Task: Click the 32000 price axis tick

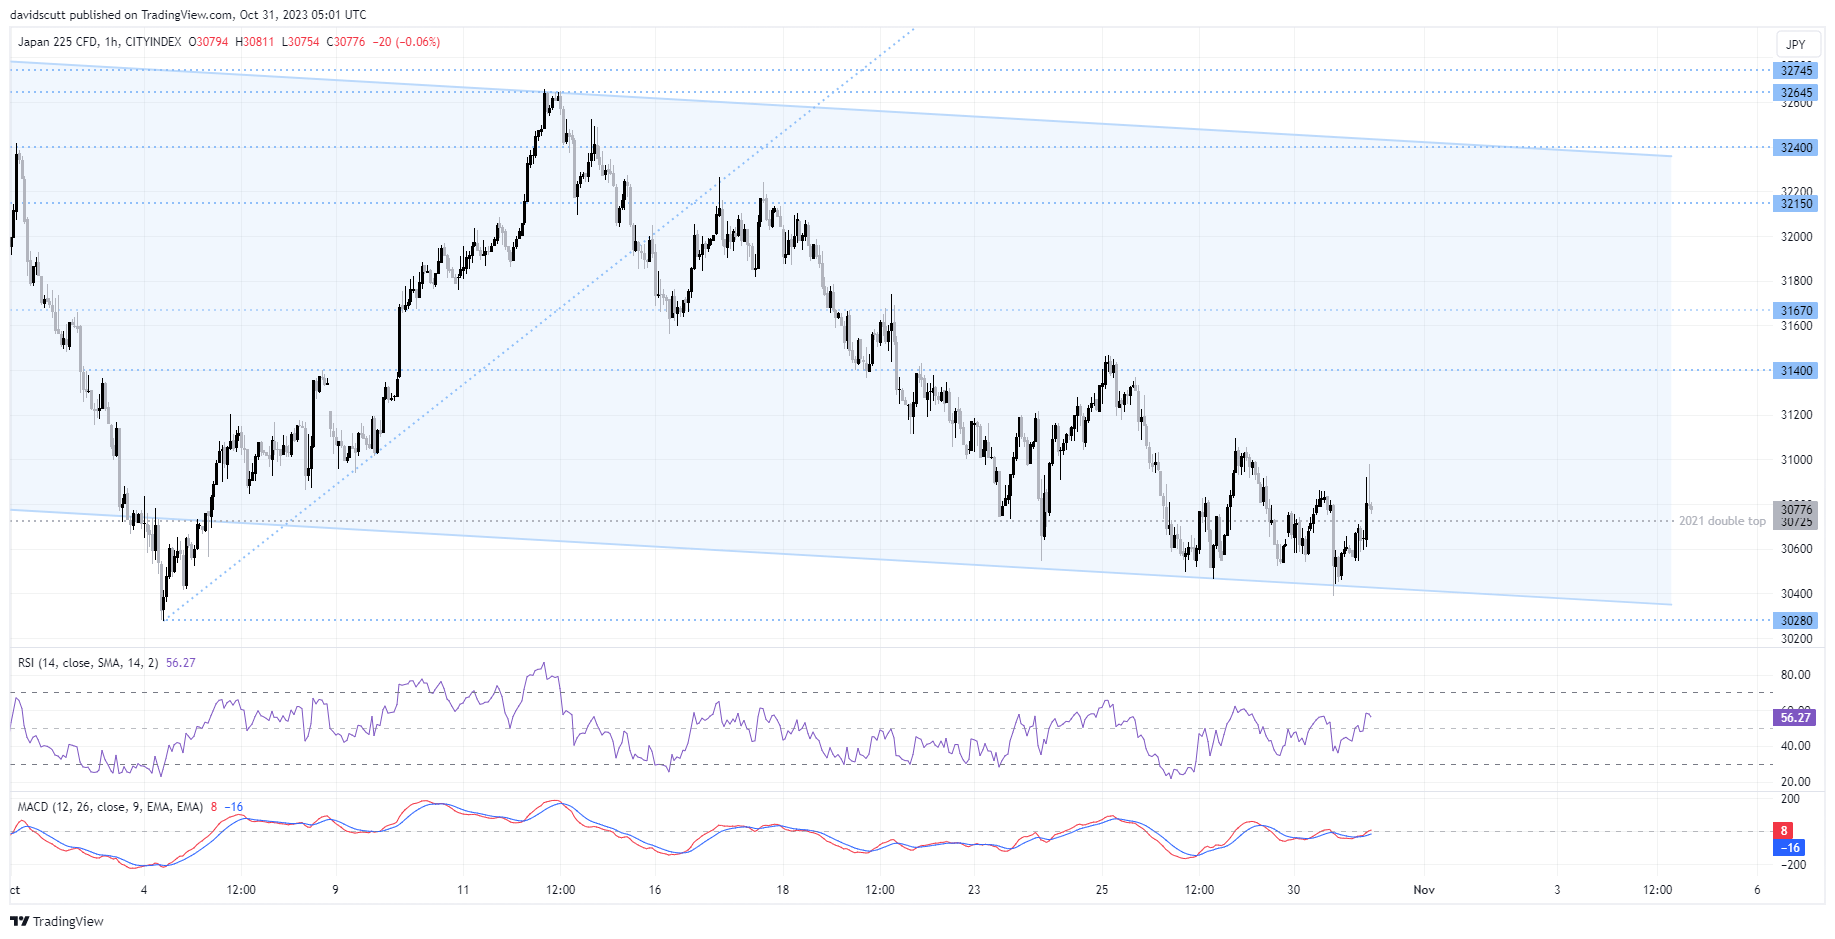Action: (1796, 237)
